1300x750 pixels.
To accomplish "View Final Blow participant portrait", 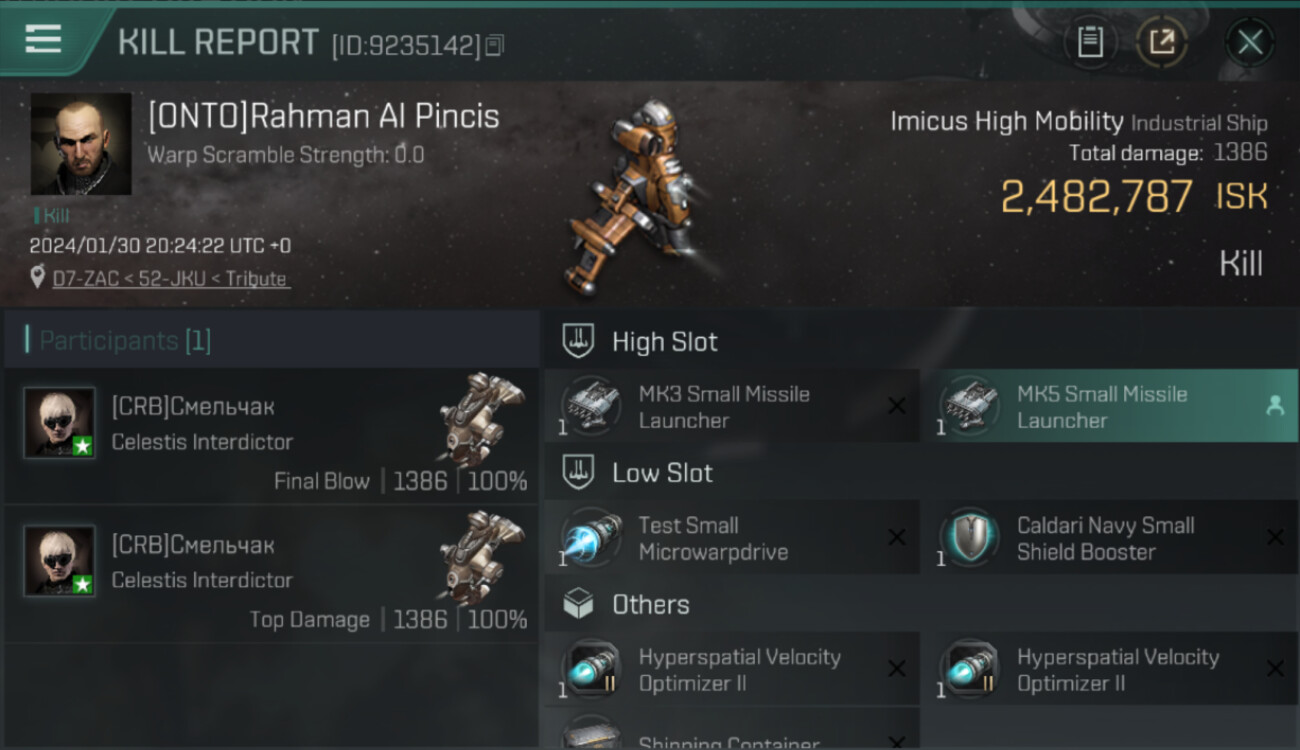I will pyautogui.click(x=60, y=423).
